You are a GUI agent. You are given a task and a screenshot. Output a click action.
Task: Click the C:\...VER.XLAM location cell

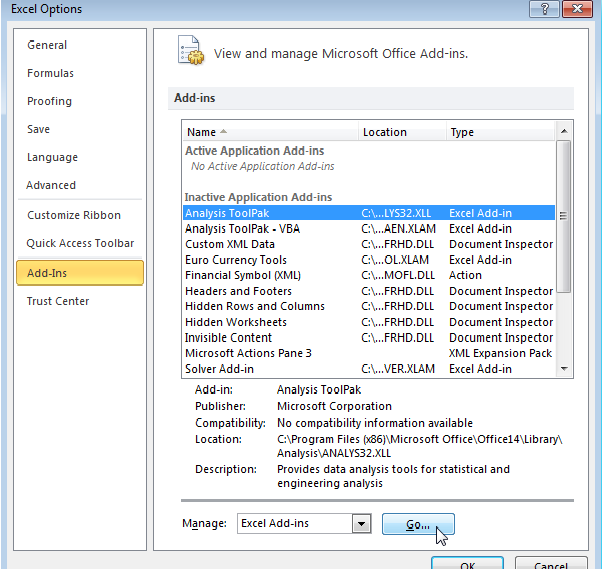(398, 369)
